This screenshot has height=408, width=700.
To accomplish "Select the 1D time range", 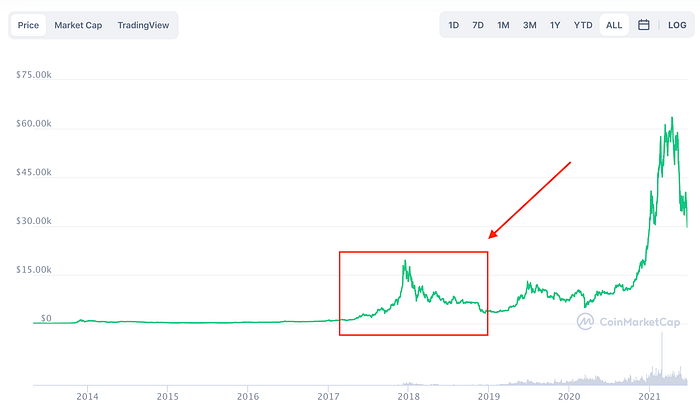I will pos(454,25).
